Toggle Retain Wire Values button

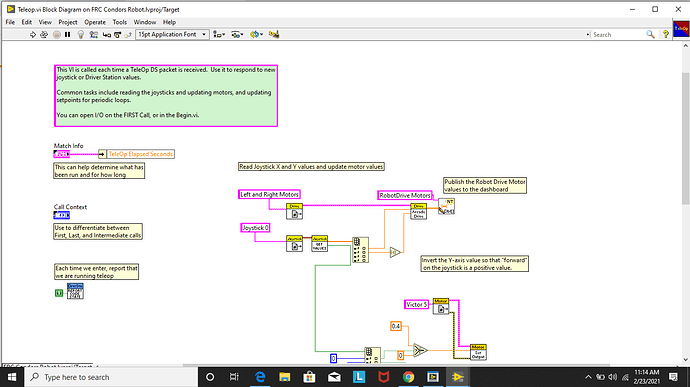(93, 34)
